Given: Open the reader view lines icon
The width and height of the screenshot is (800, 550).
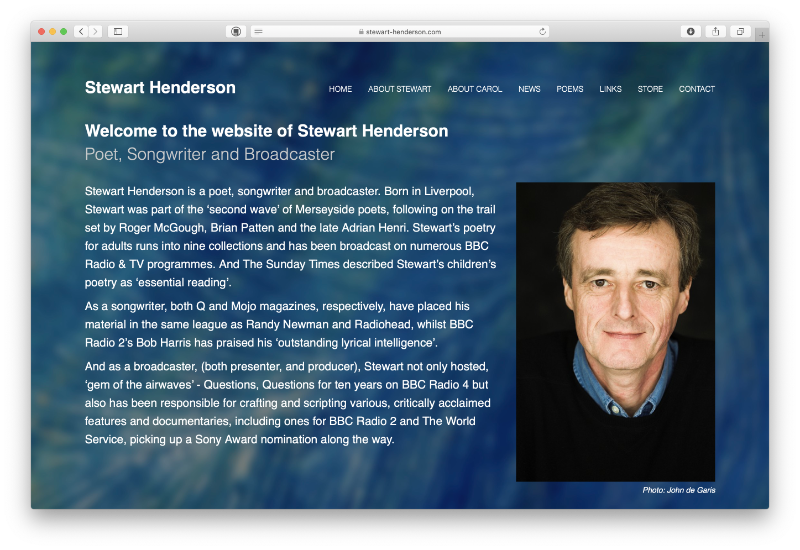Looking at the screenshot, I should pyautogui.click(x=259, y=32).
